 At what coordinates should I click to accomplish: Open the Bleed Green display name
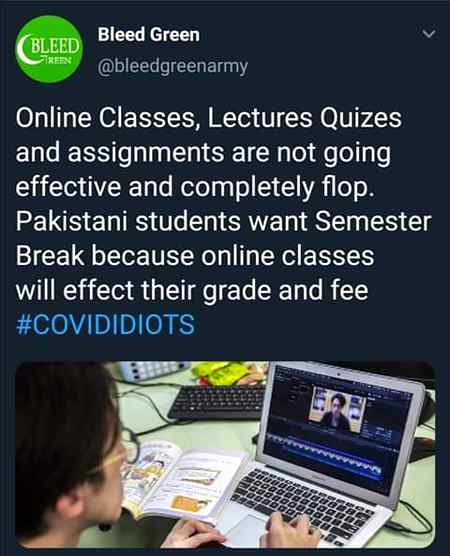point(149,34)
